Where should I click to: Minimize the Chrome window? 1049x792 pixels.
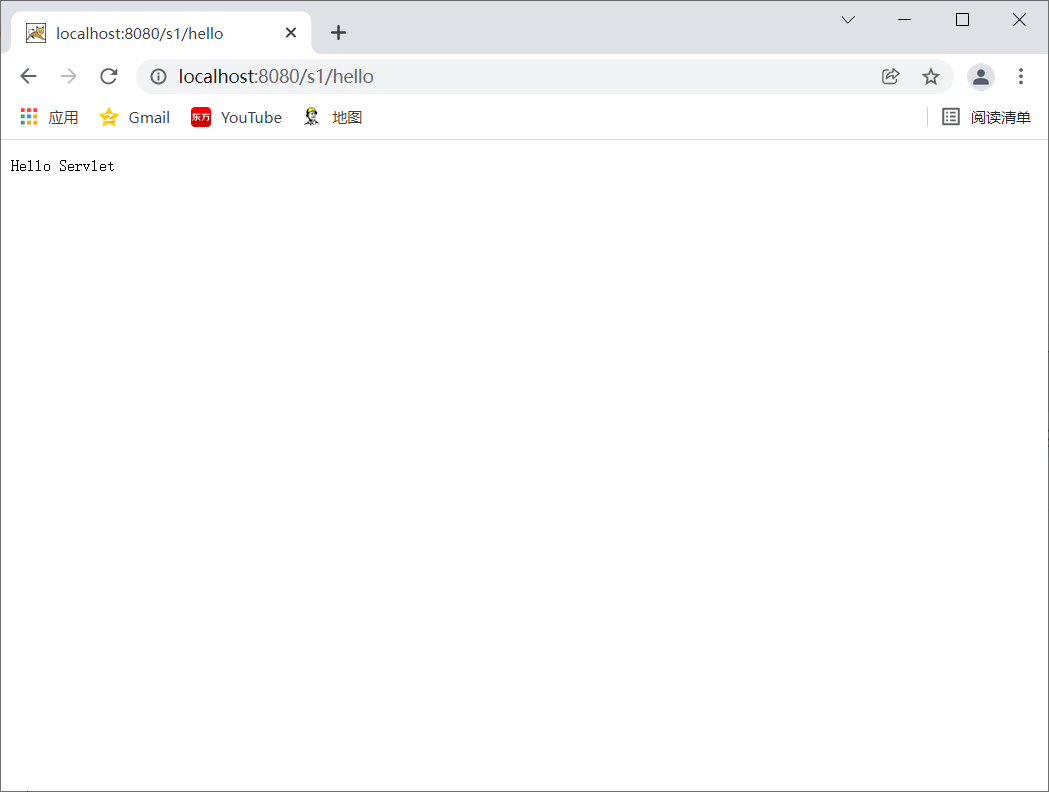tap(904, 19)
